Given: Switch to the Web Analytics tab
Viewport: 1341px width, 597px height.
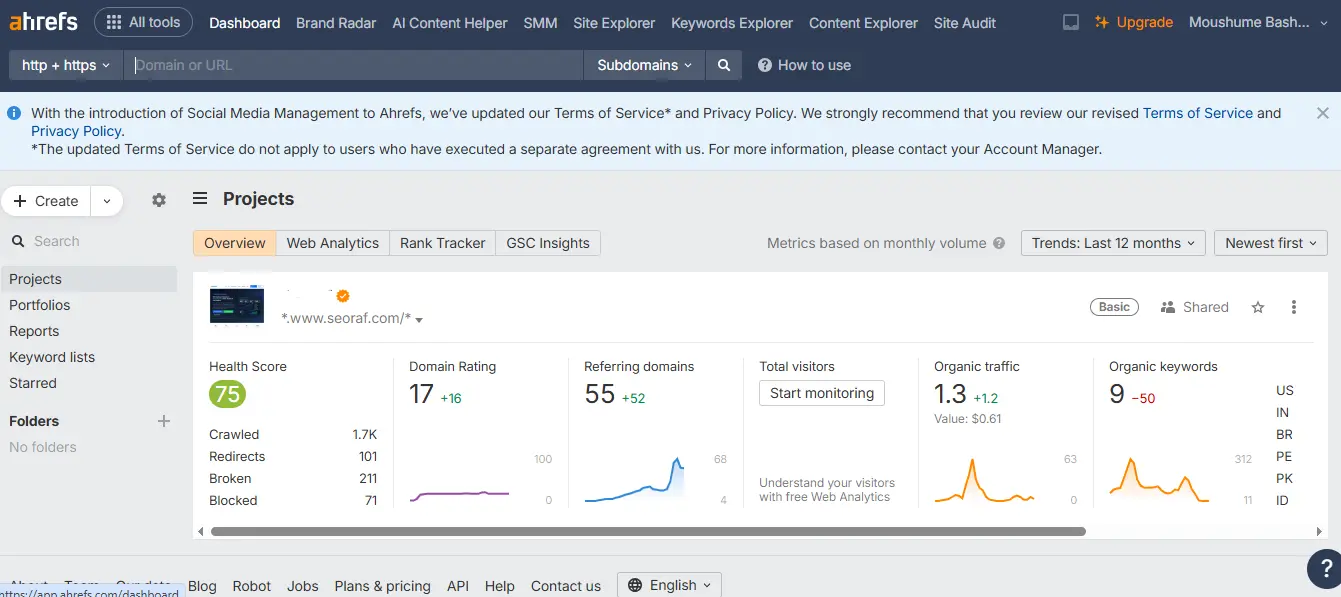Looking at the screenshot, I should (333, 243).
